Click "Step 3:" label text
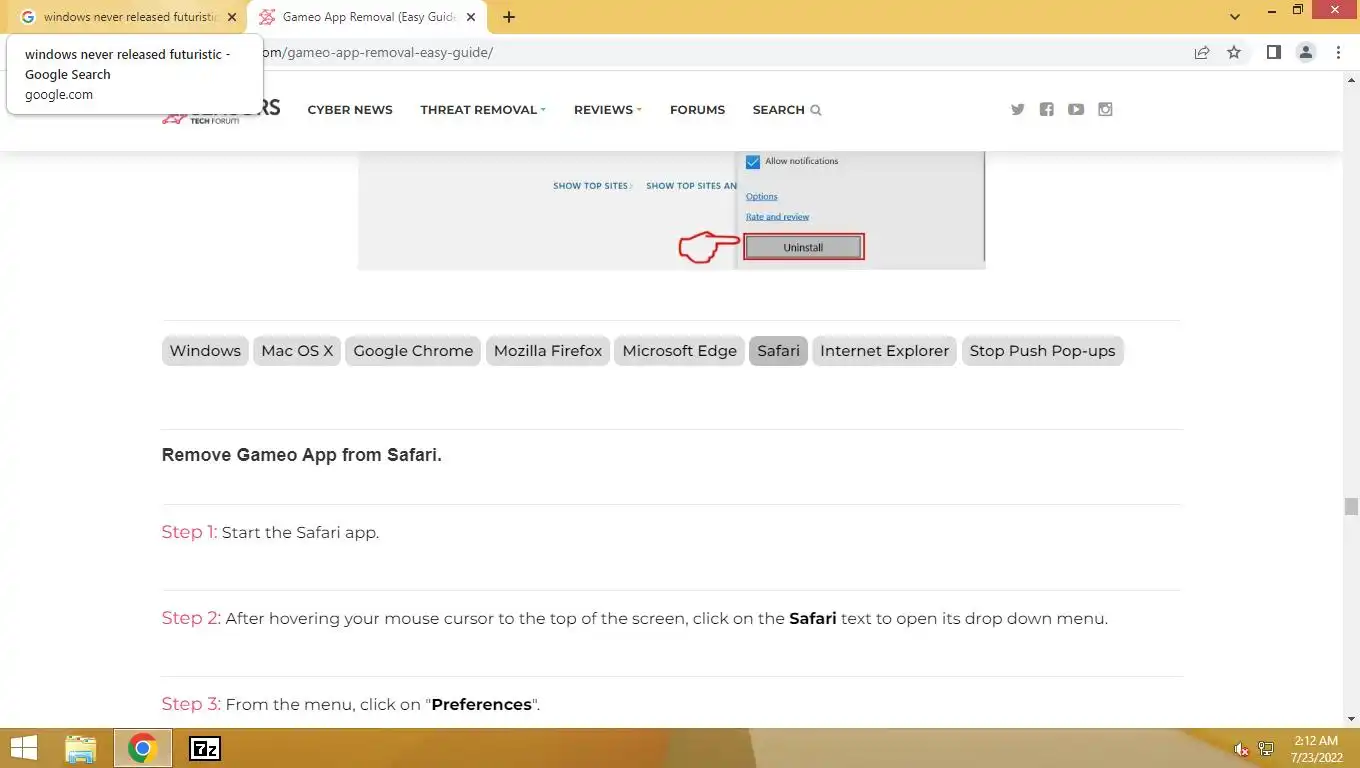1360x768 pixels. pos(191,704)
